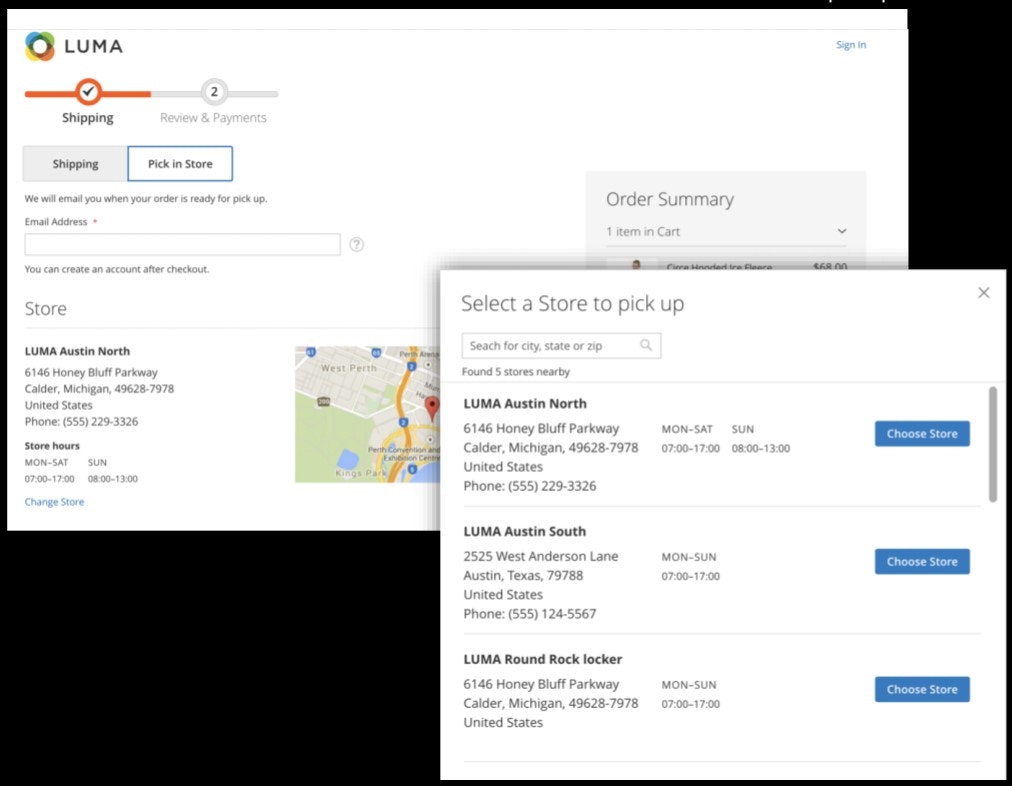This screenshot has height=786, width=1012.
Task: Click the step 2 Review & Payments circle
Action: pyautogui.click(x=213, y=93)
